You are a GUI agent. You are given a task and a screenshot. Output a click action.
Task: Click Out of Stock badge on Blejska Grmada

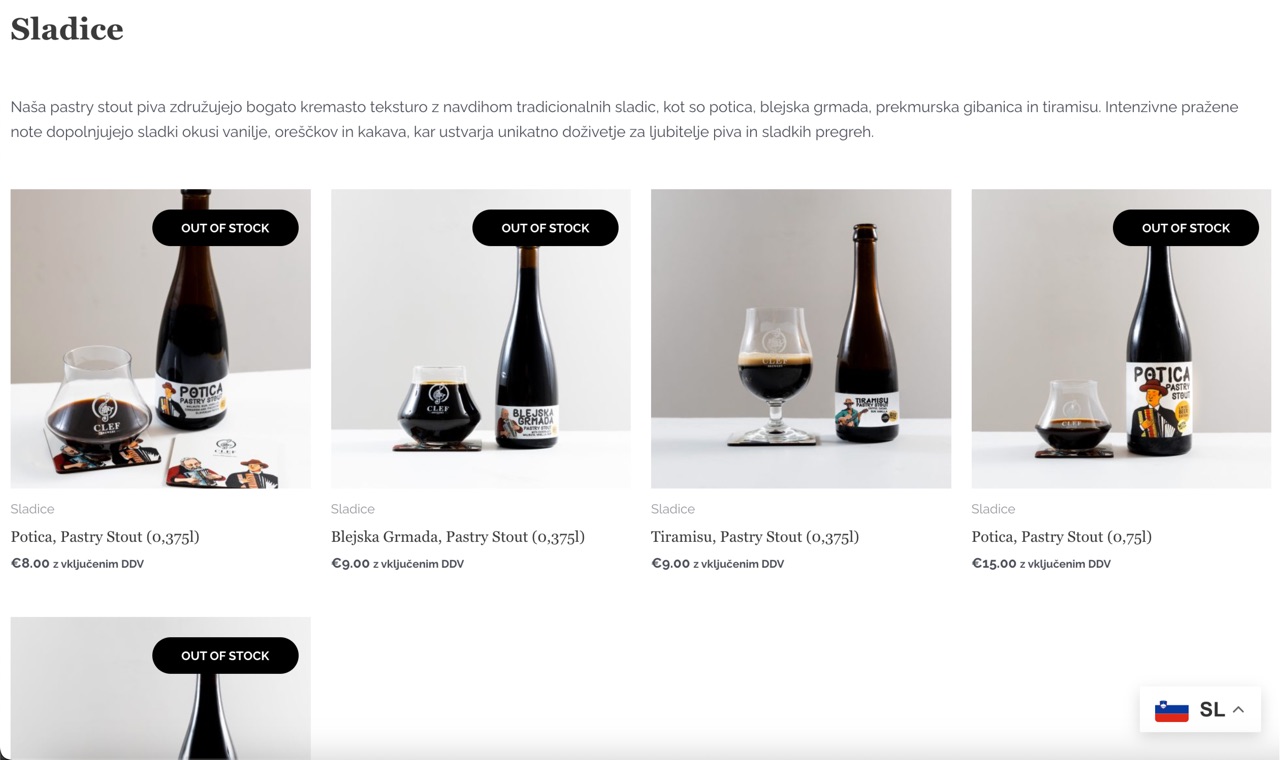545,228
